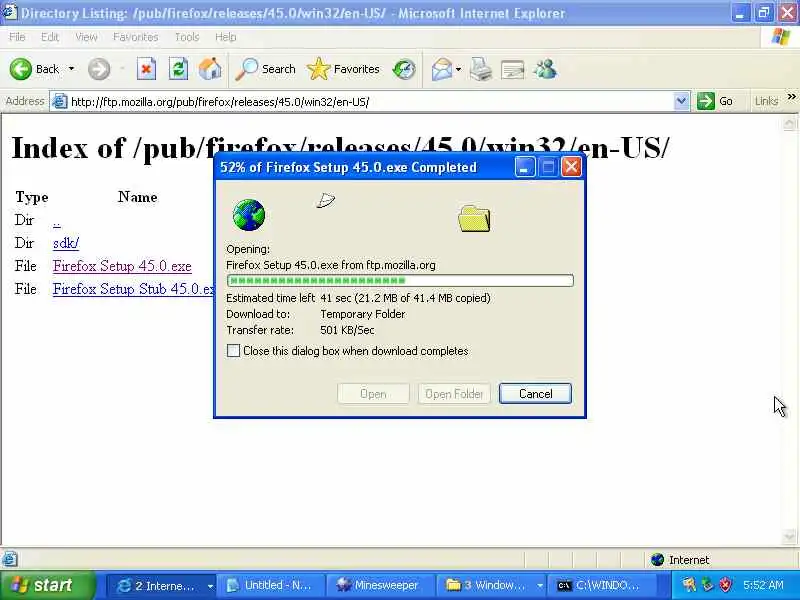Viewport: 800px width, 600px height.
Task: Expand the Forward button history dropdown arrow
Action: (122, 69)
